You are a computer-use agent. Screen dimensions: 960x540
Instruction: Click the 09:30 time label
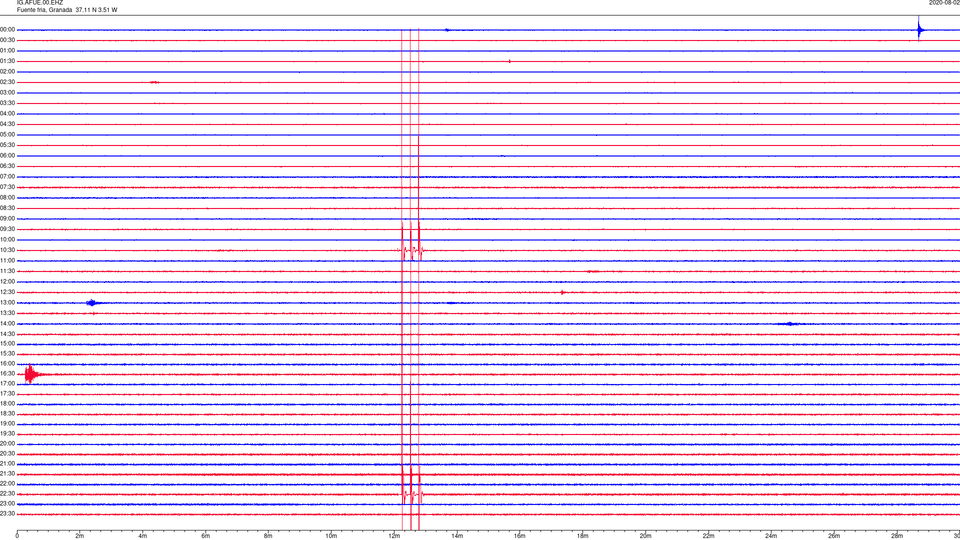pyautogui.click(x=7, y=229)
